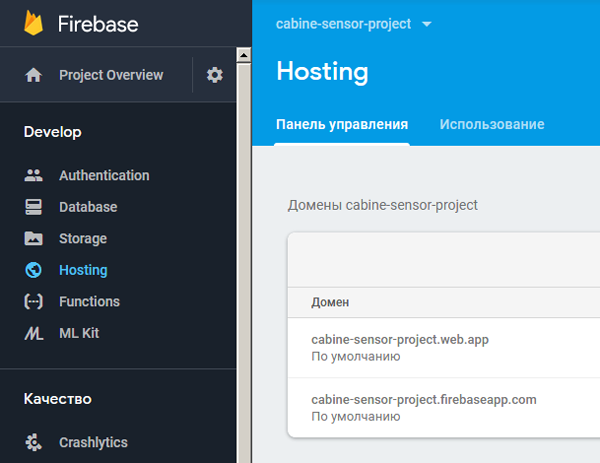Switch to Использование tab
The height and width of the screenshot is (463, 600).
(x=492, y=124)
